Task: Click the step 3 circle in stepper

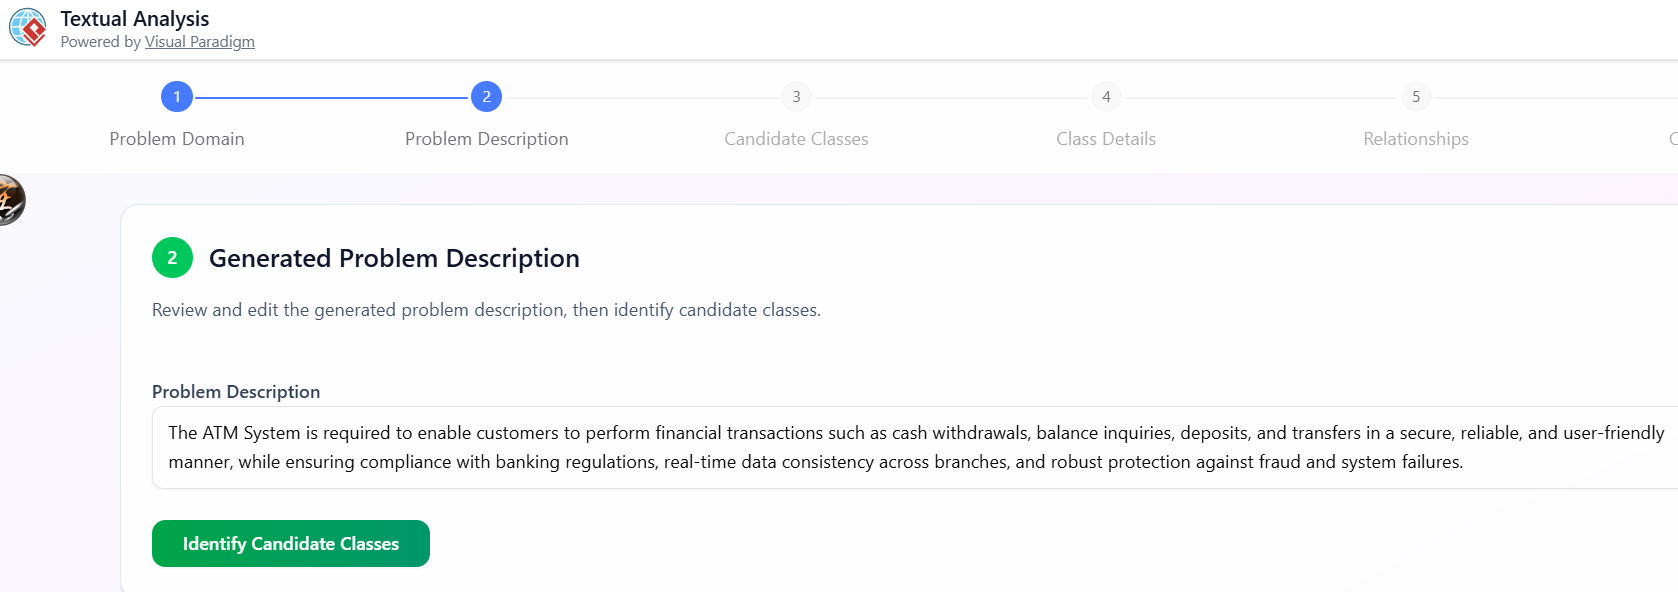Action: click(x=796, y=97)
